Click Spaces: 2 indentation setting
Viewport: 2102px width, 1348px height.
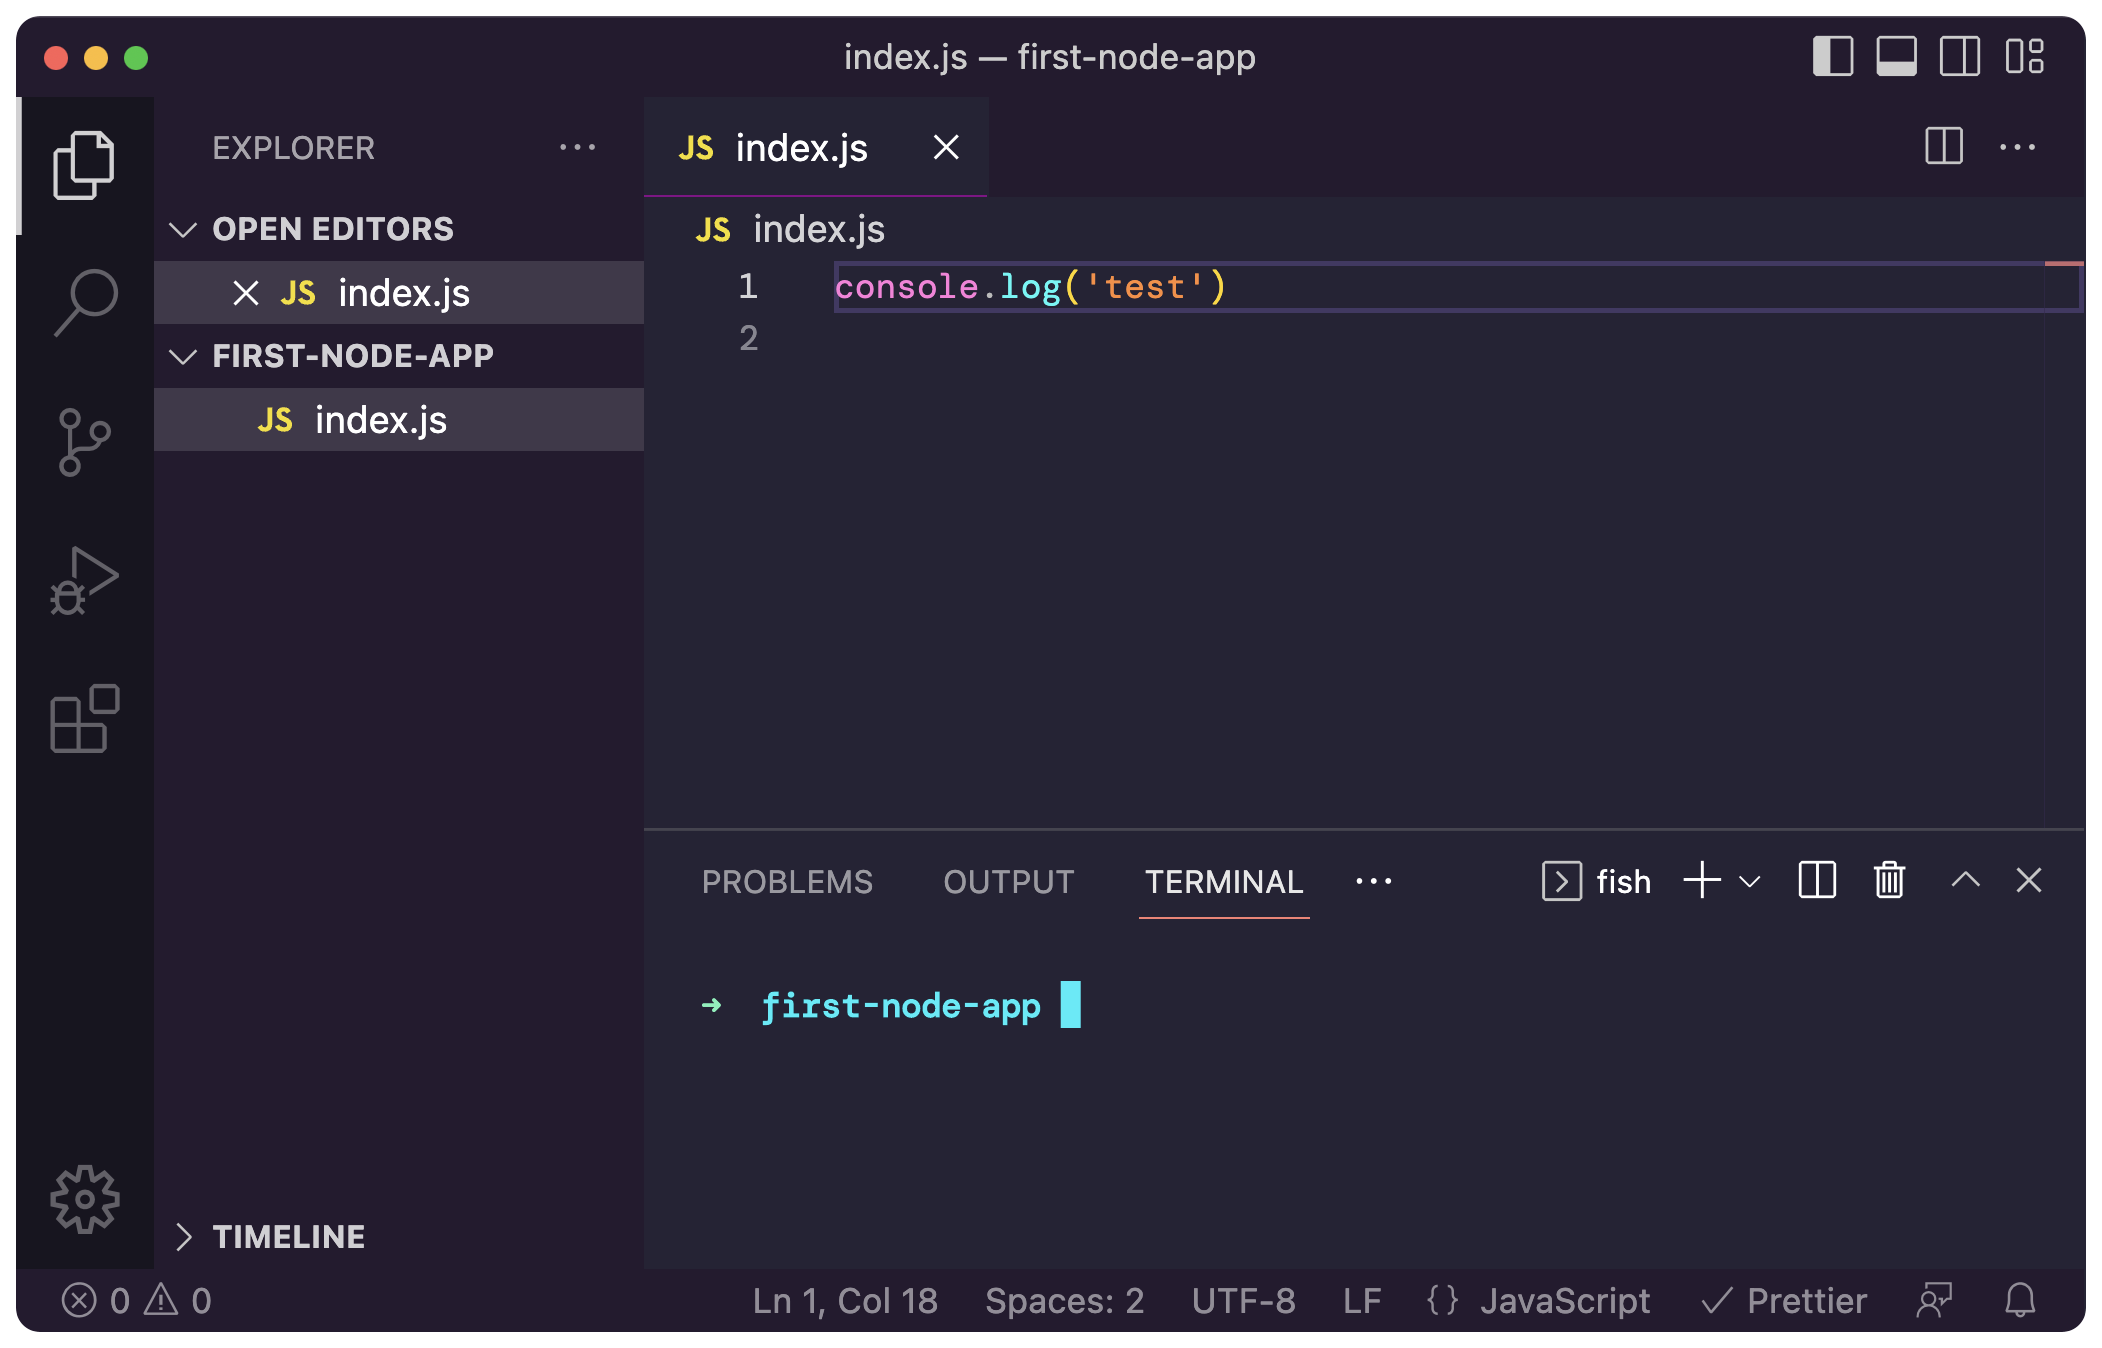coord(1064,1300)
